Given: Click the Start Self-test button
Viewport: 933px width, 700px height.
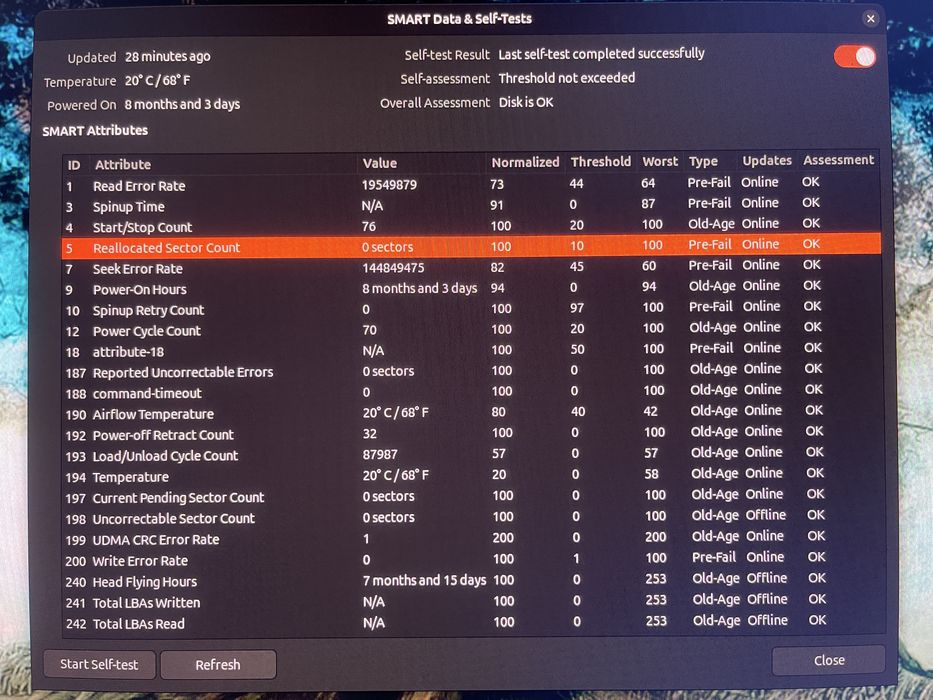Looking at the screenshot, I should pyautogui.click(x=99, y=664).
